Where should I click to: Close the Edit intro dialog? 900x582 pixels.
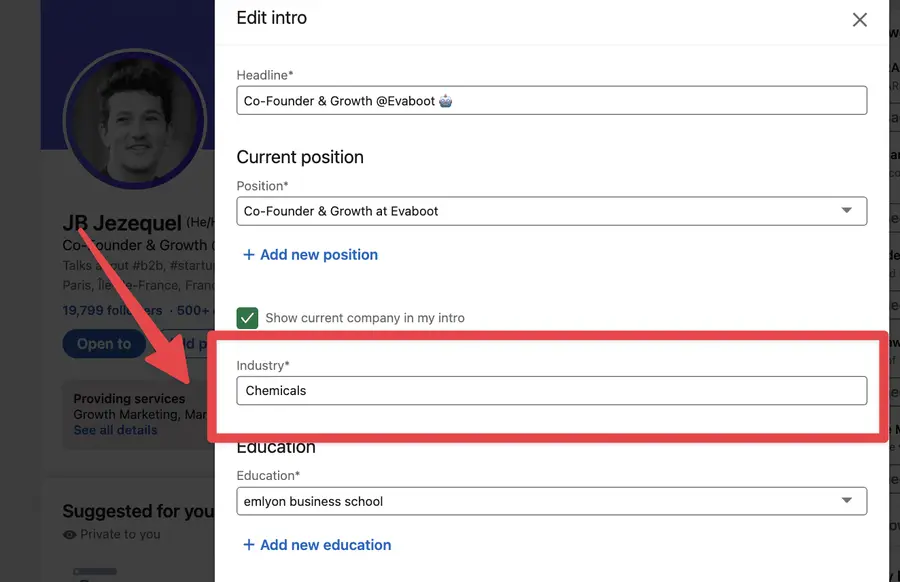coord(859,19)
